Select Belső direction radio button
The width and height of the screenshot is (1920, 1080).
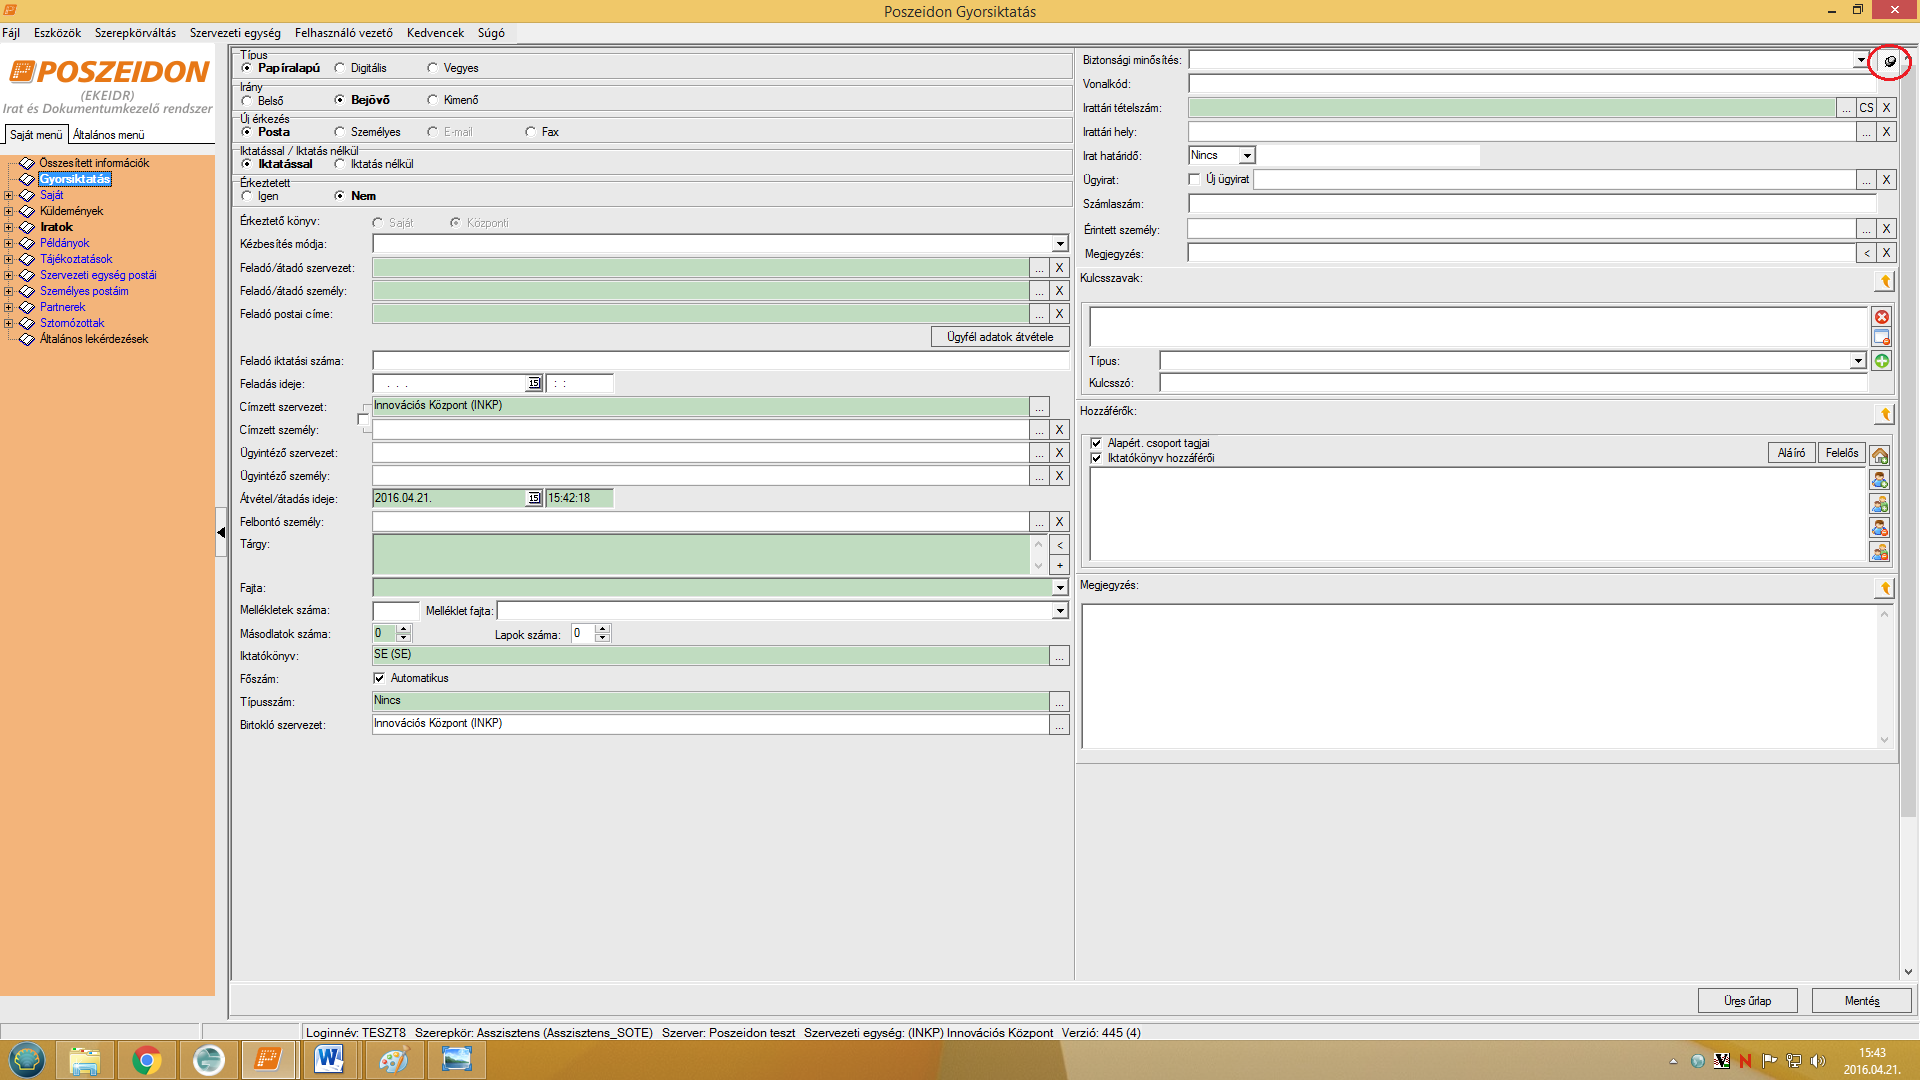pos(247,100)
